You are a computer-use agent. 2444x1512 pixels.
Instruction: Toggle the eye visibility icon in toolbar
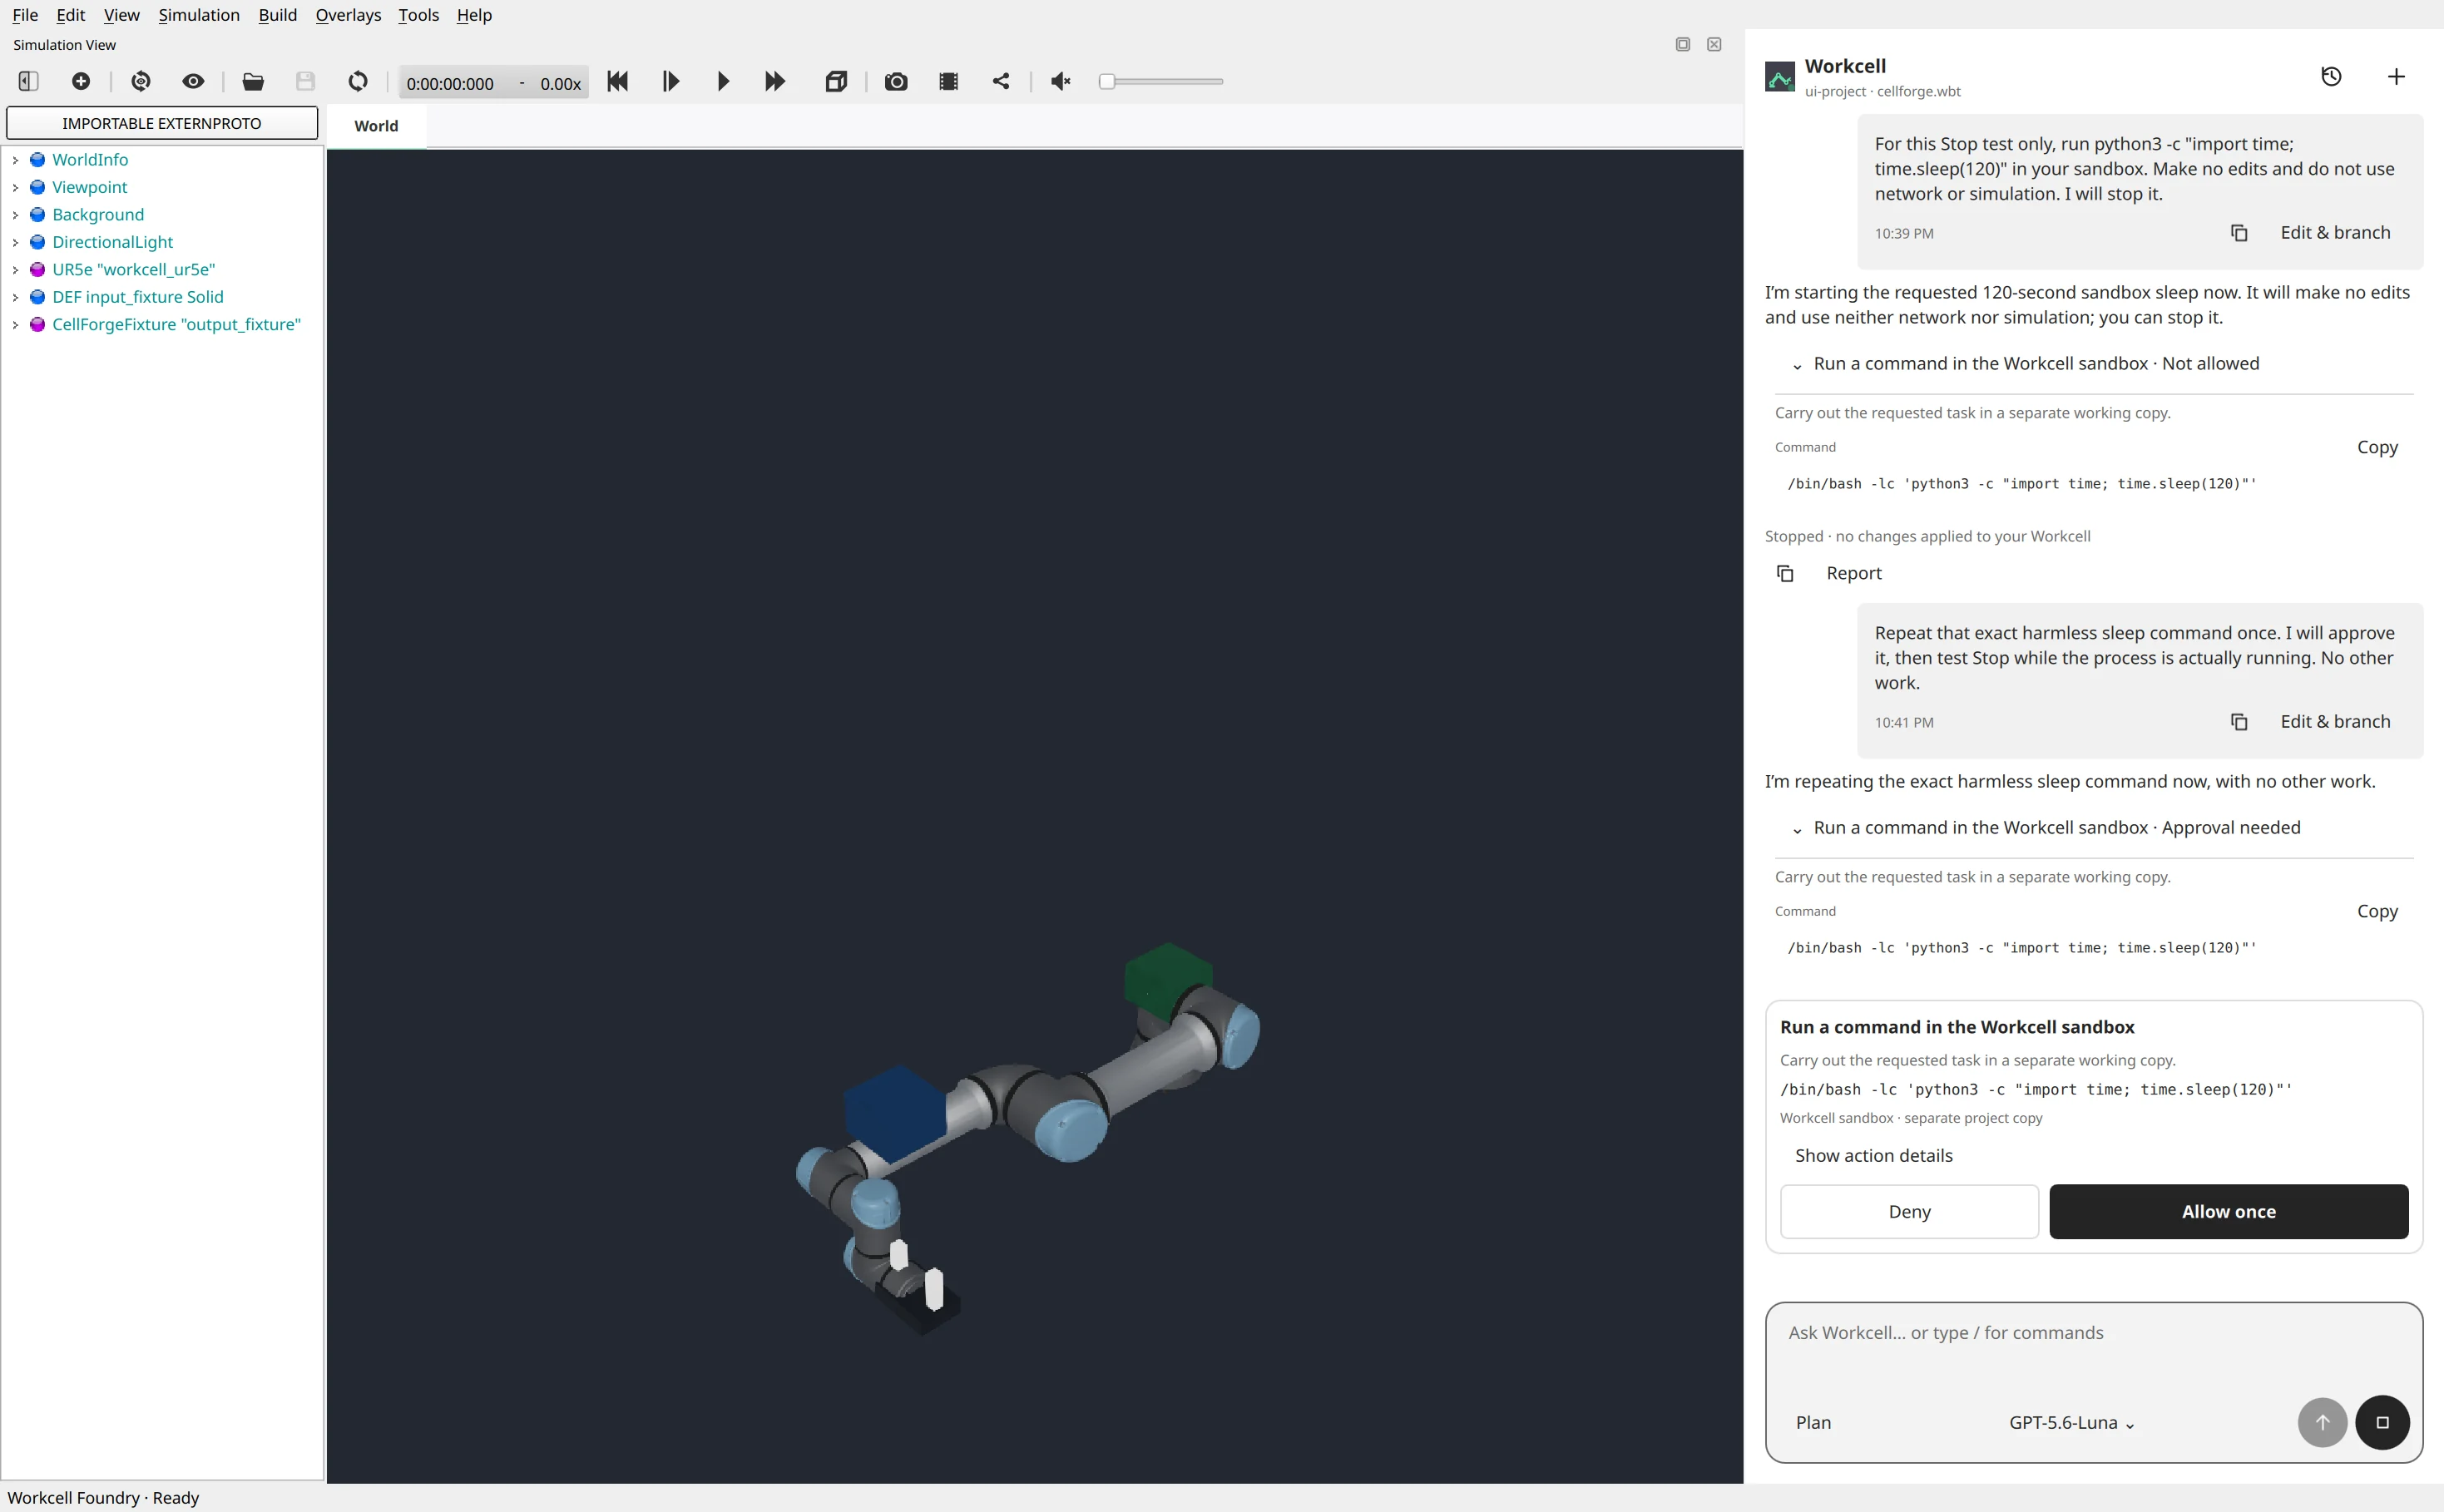(x=193, y=82)
